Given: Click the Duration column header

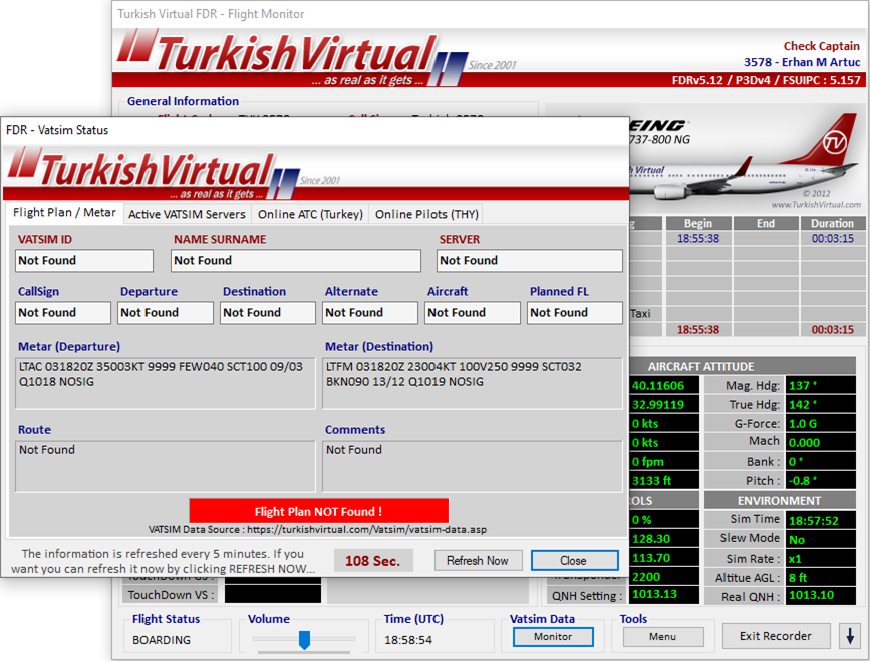Looking at the screenshot, I should tap(832, 223).
